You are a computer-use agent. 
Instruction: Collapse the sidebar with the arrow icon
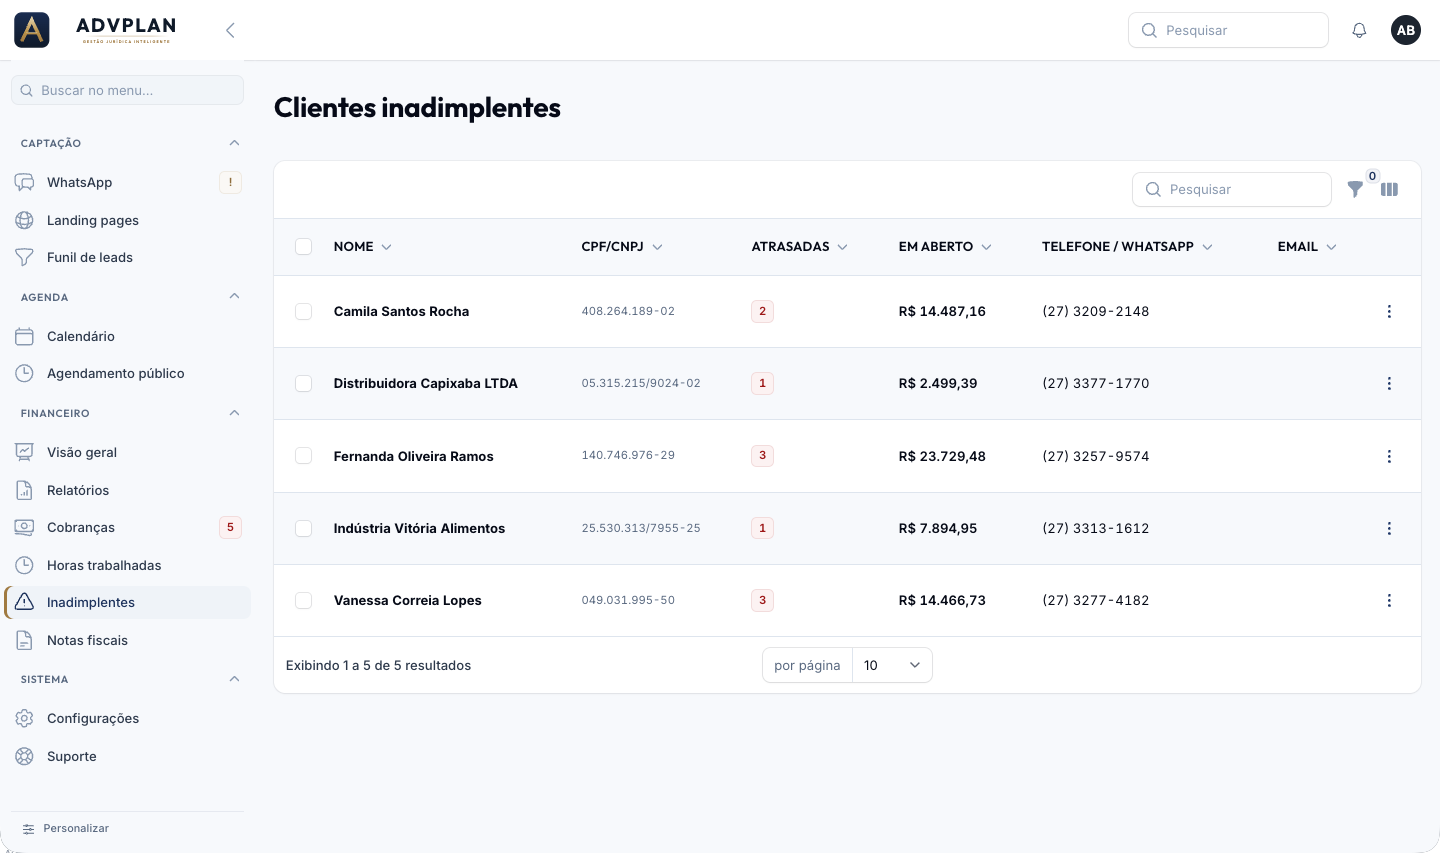click(x=230, y=30)
